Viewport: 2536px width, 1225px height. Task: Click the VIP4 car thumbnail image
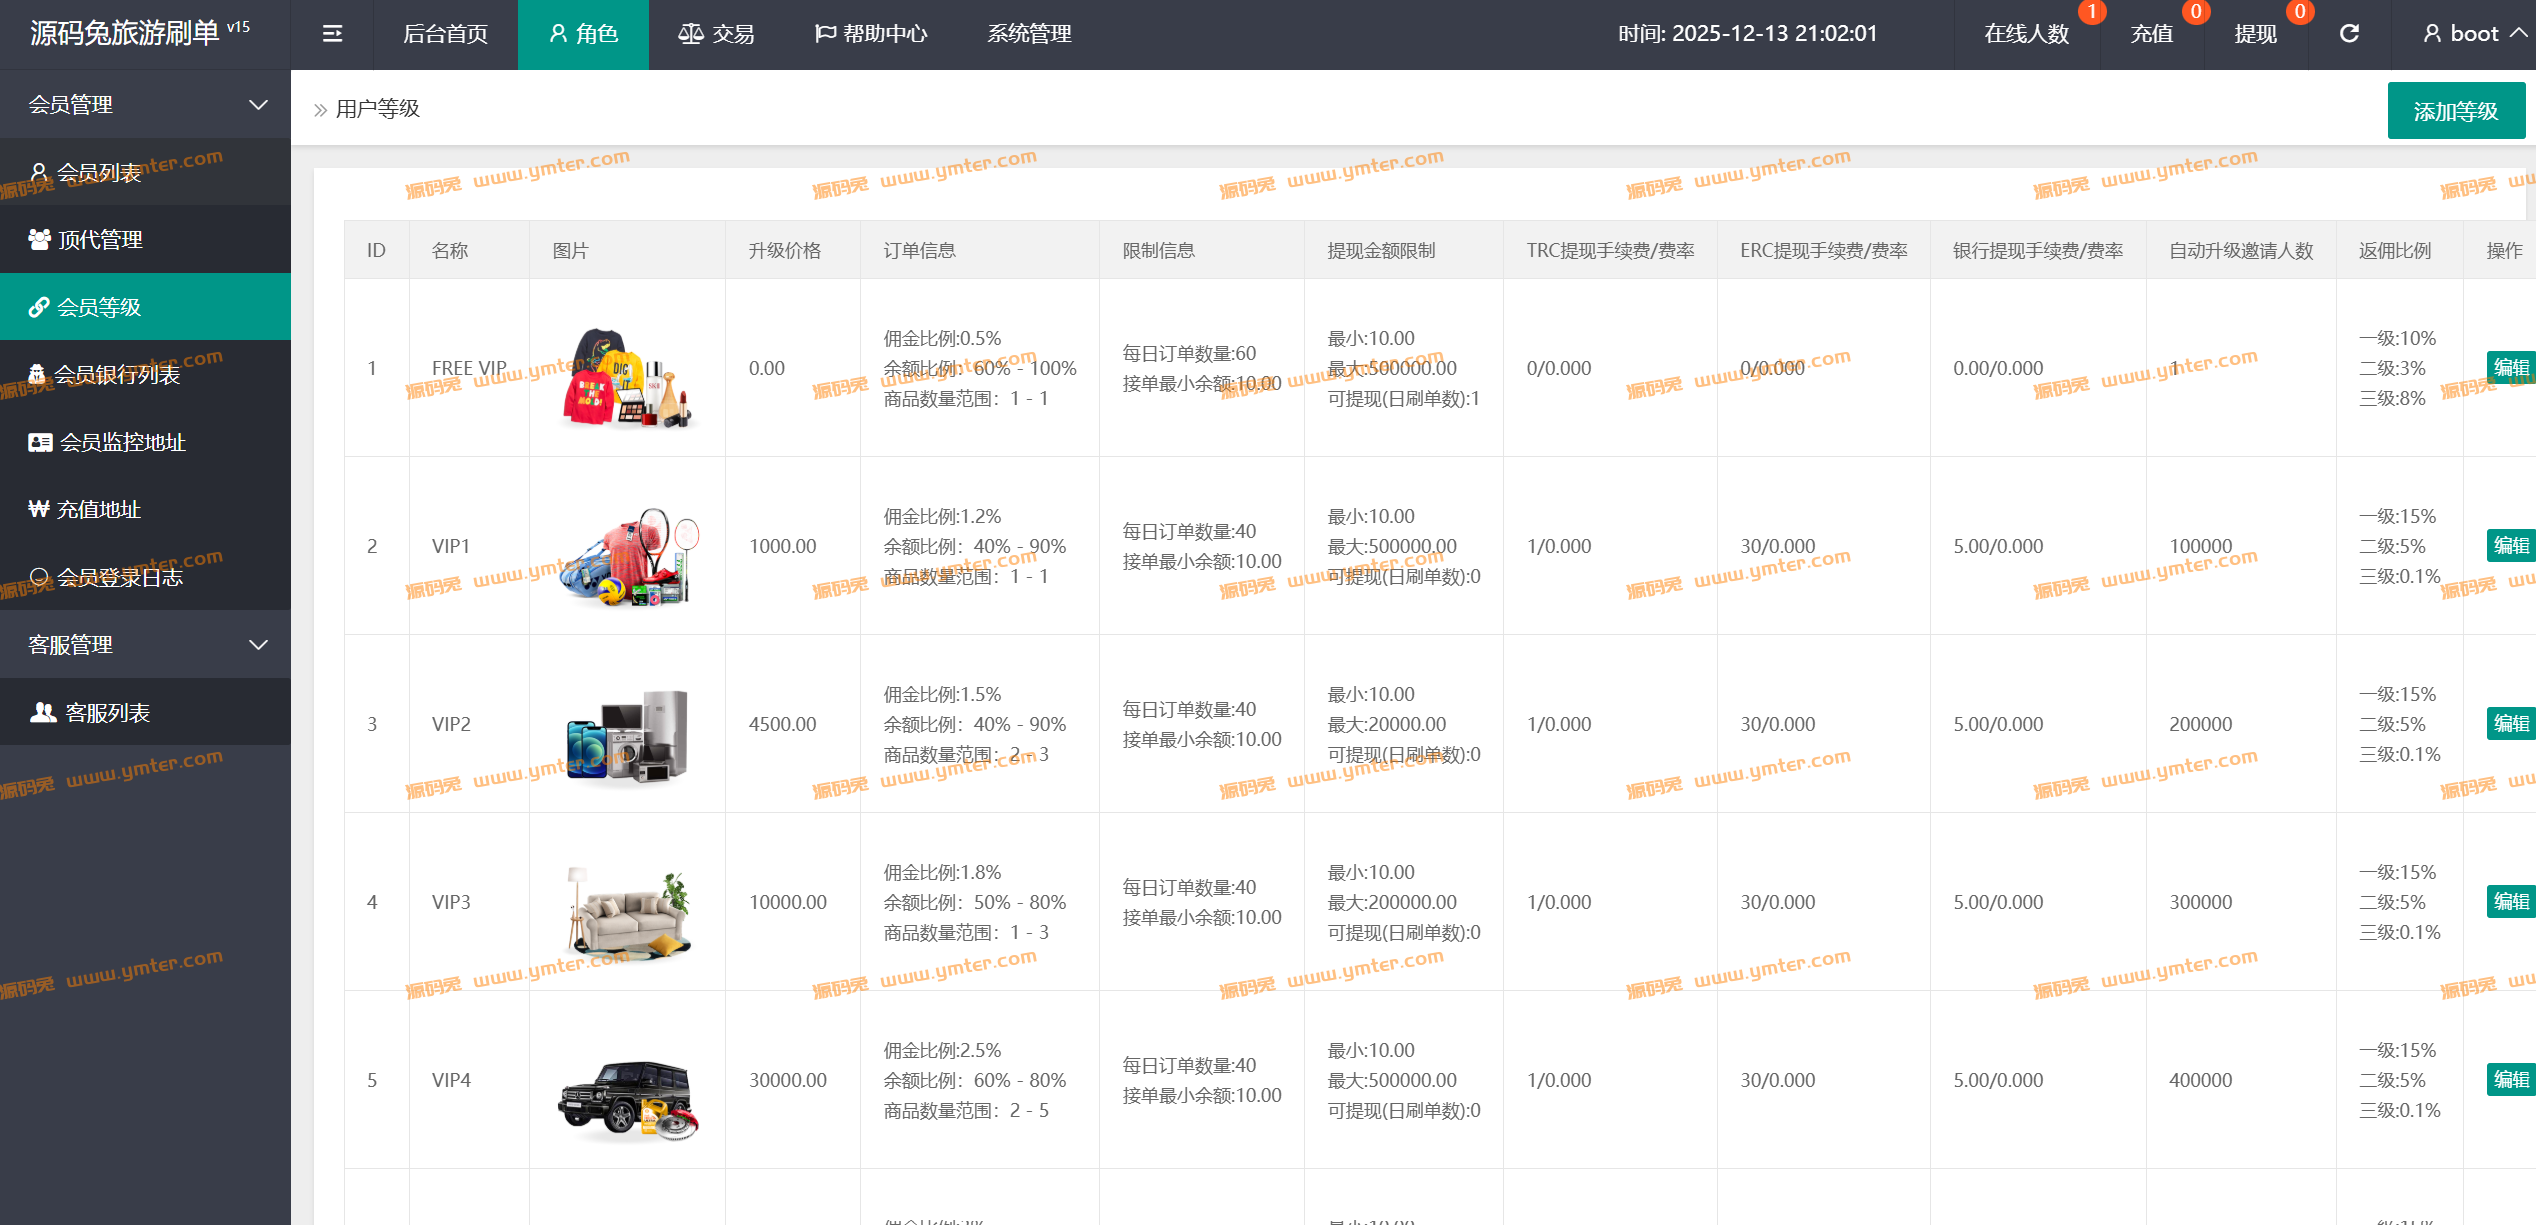[627, 1099]
